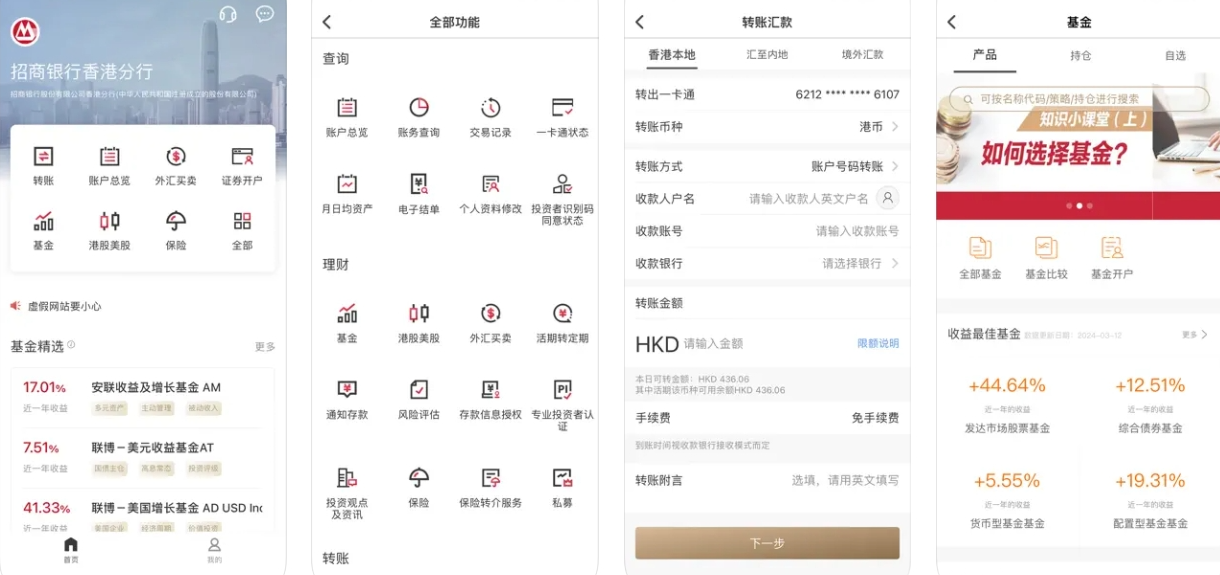Open 投资观点及资讯 in 全部功能
The width and height of the screenshot is (1220, 575).
347,493
